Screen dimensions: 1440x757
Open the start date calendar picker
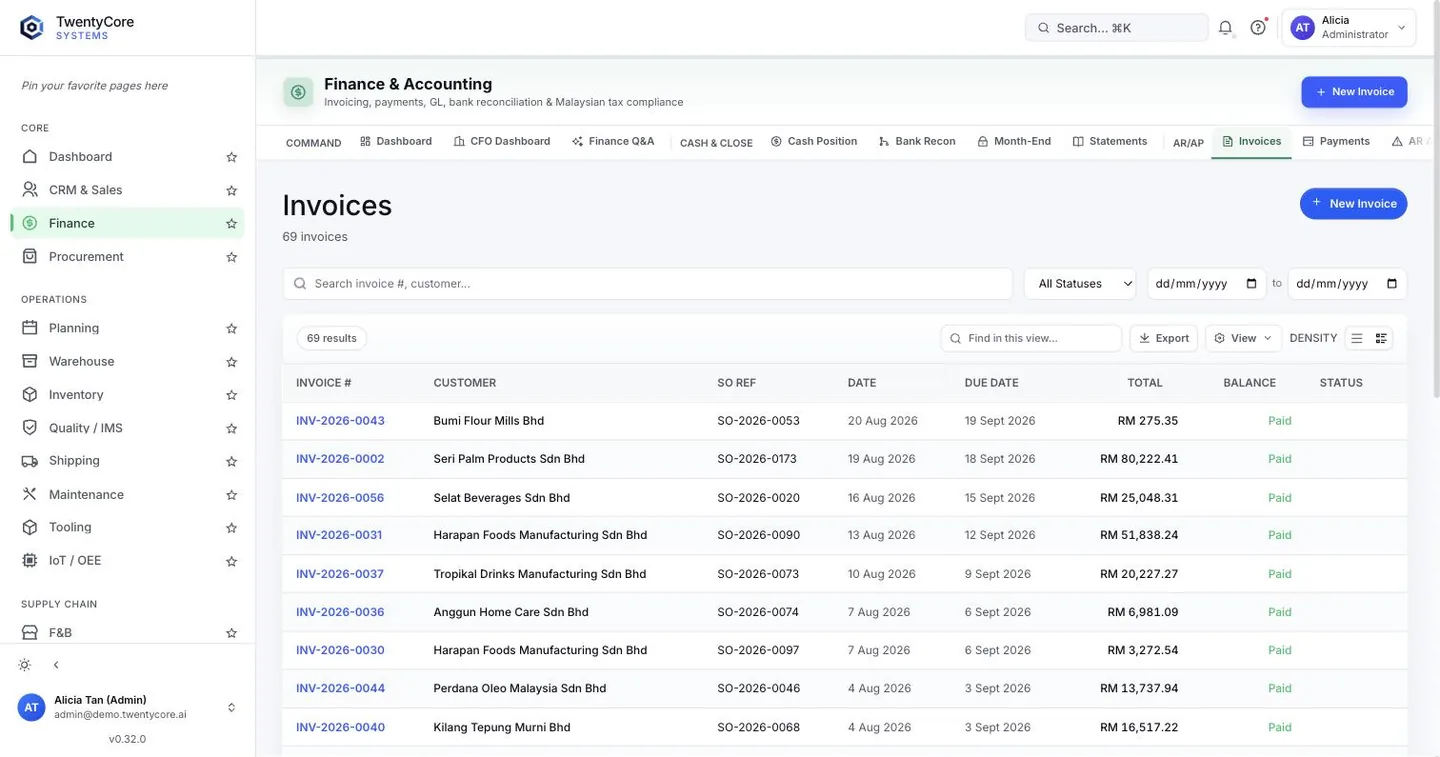1251,284
